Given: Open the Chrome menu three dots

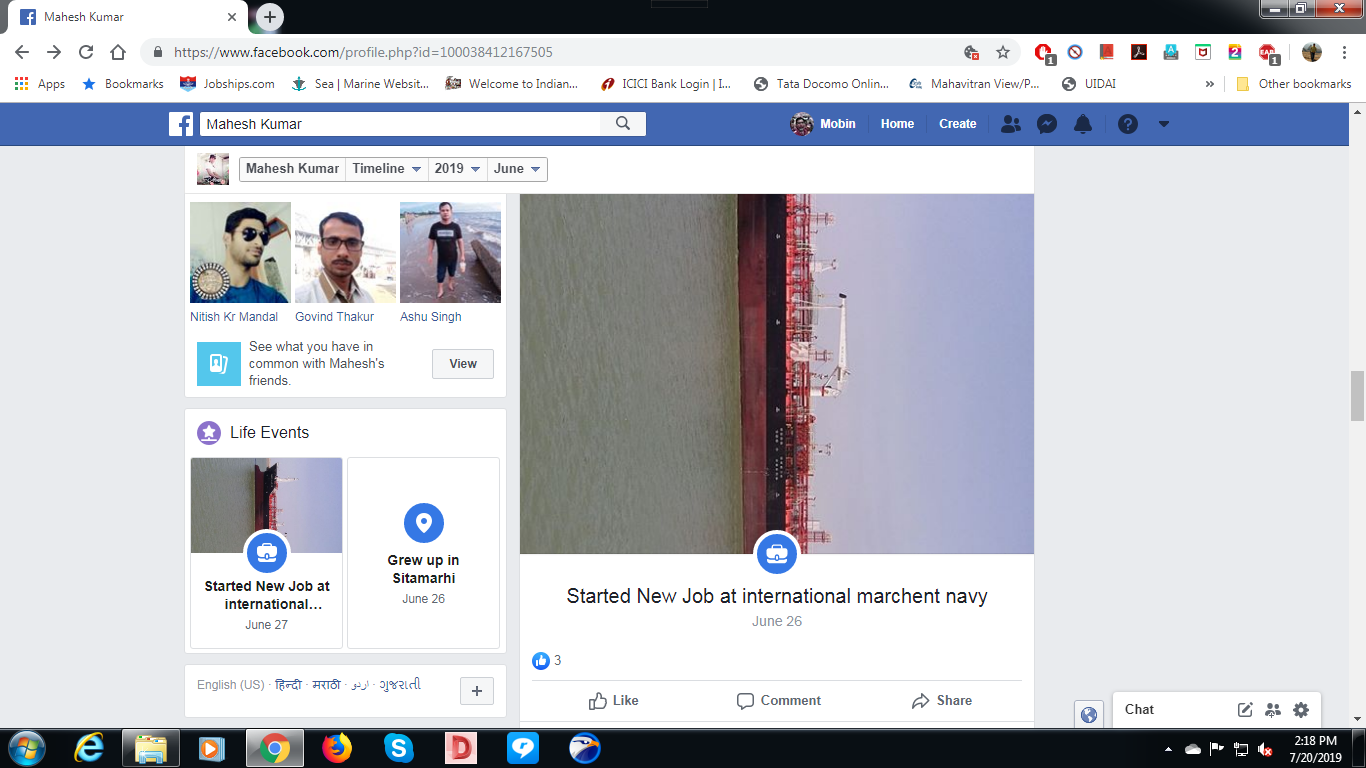Looking at the screenshot, I should pos(1344,52).
